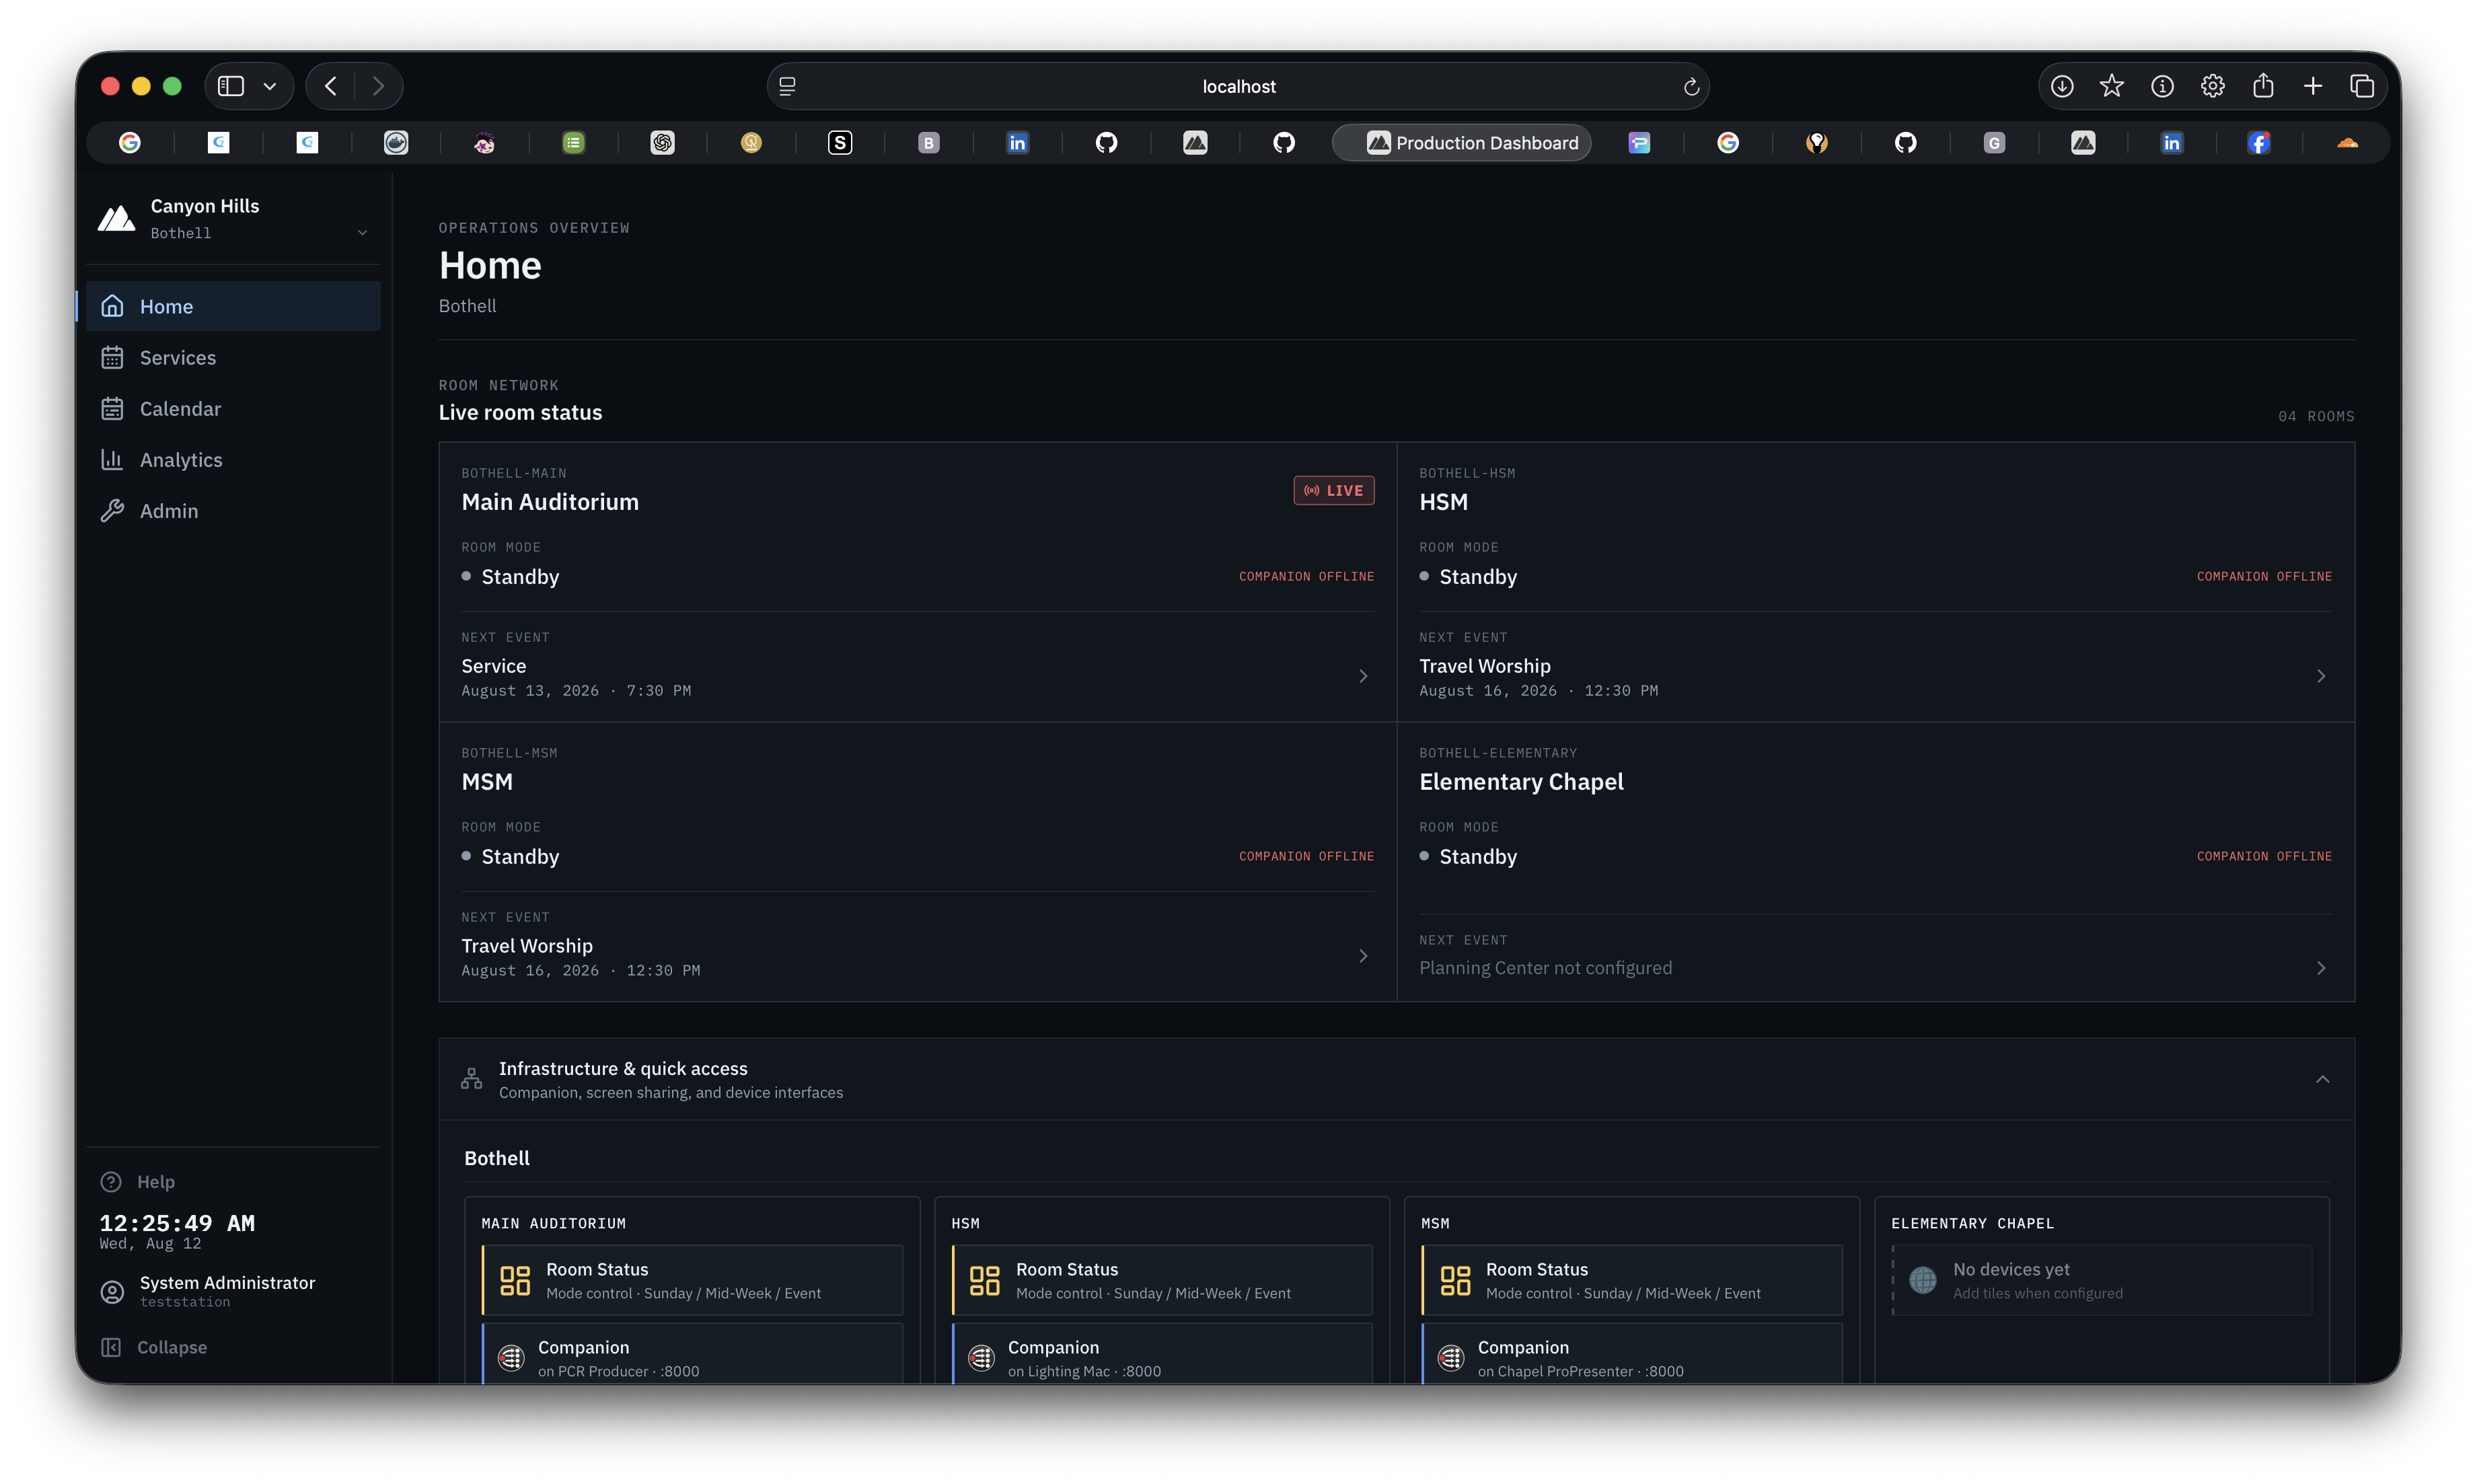Switch to the green list icon tab
This screenshot has width=2477, height=1484.
(573, 143)
